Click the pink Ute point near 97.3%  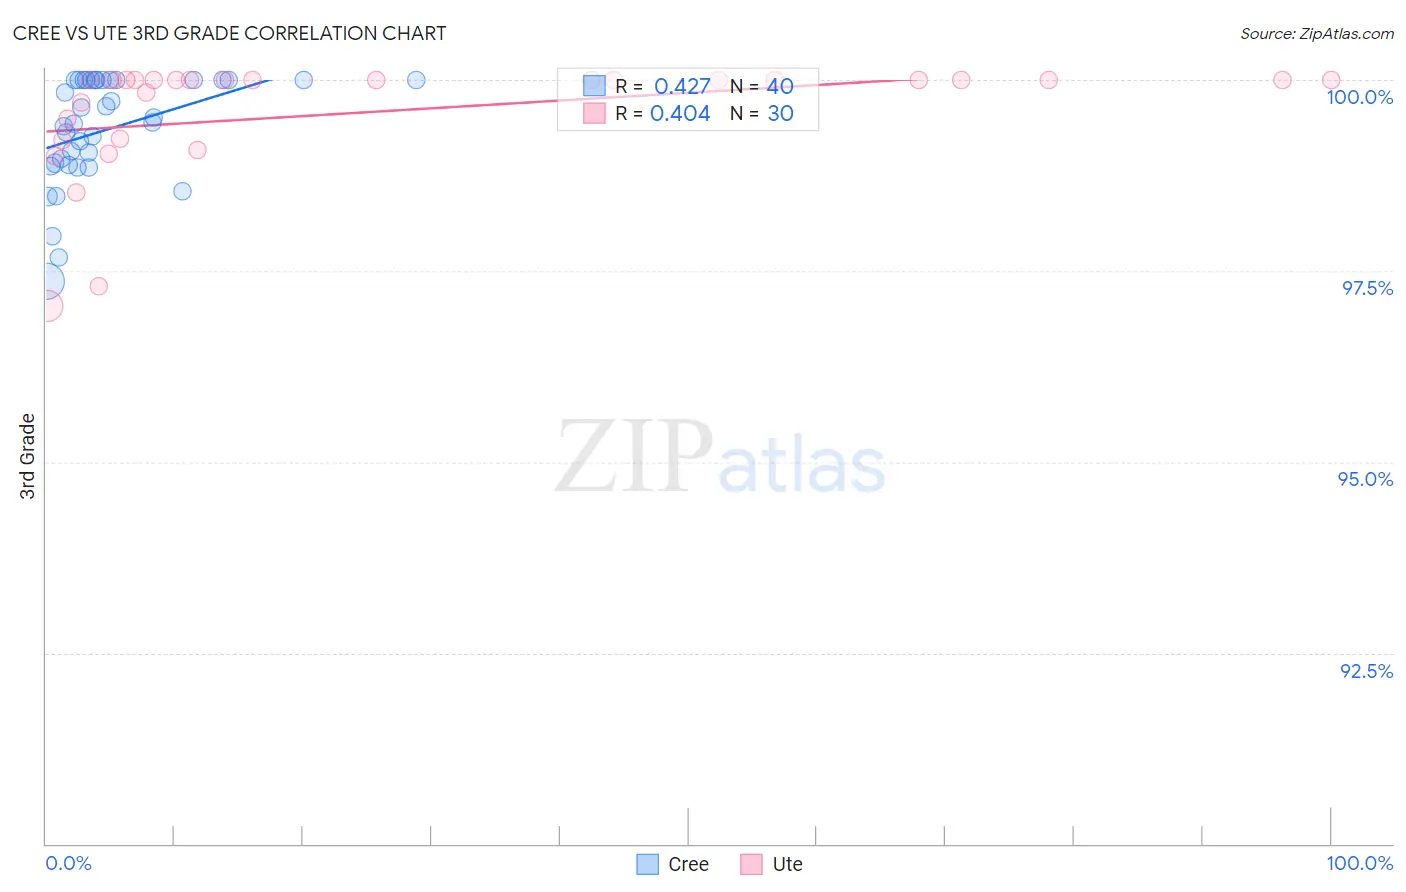(x=98, y=286)
